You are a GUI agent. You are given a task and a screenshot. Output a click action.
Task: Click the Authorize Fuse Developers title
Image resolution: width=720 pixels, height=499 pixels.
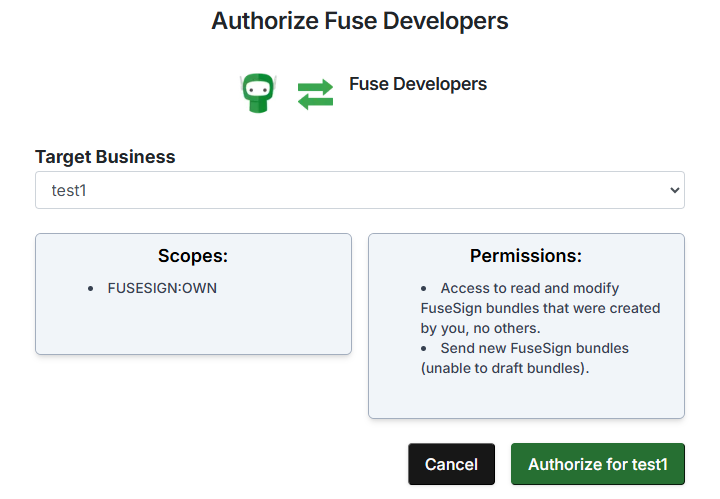[x=360, y=21]
